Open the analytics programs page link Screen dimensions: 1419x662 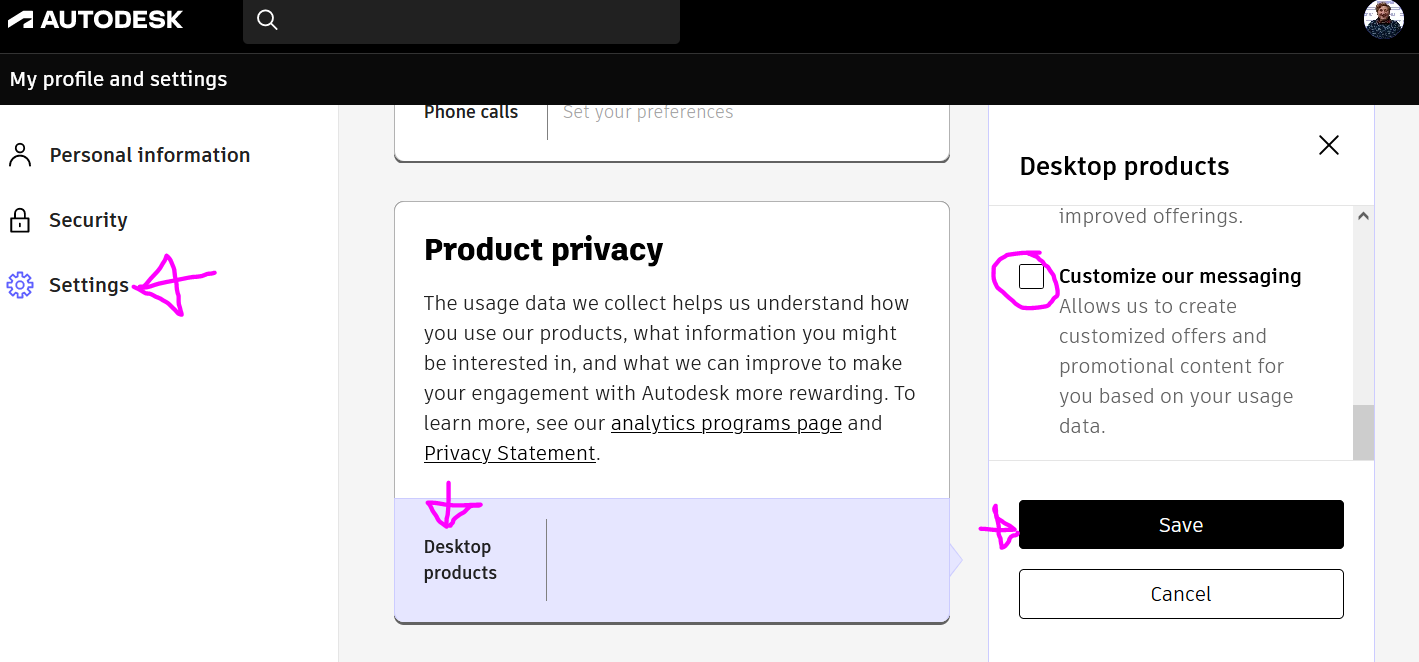[726, 423]
